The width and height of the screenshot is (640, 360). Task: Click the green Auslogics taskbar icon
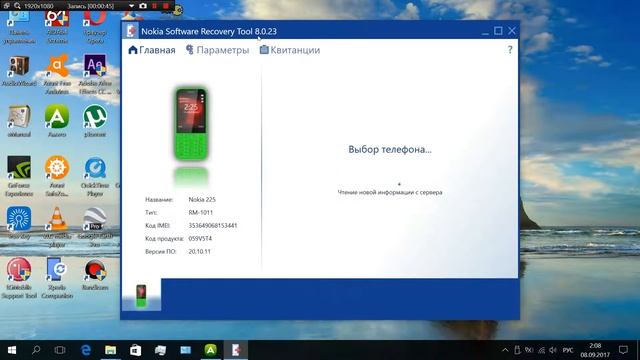point(211,350)
